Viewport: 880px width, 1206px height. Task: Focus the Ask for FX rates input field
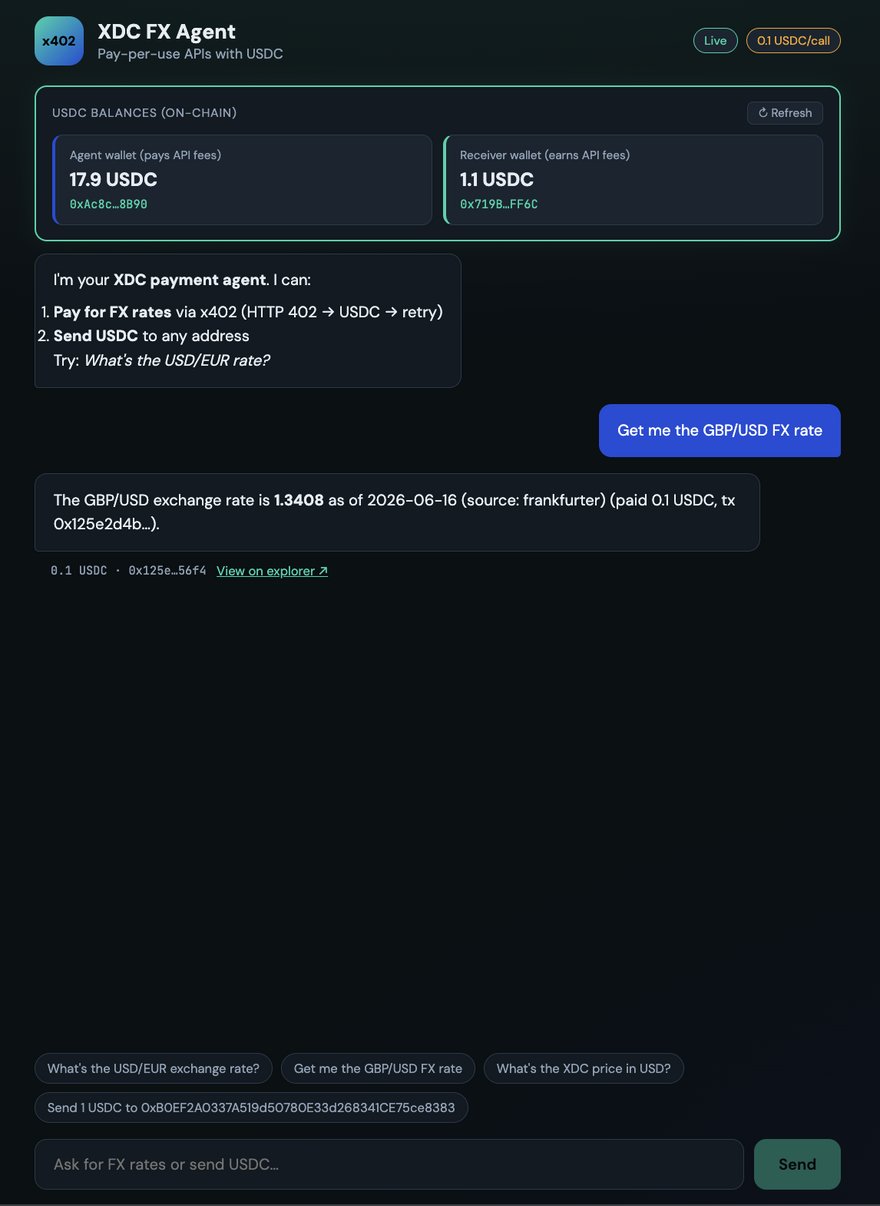389,1164
